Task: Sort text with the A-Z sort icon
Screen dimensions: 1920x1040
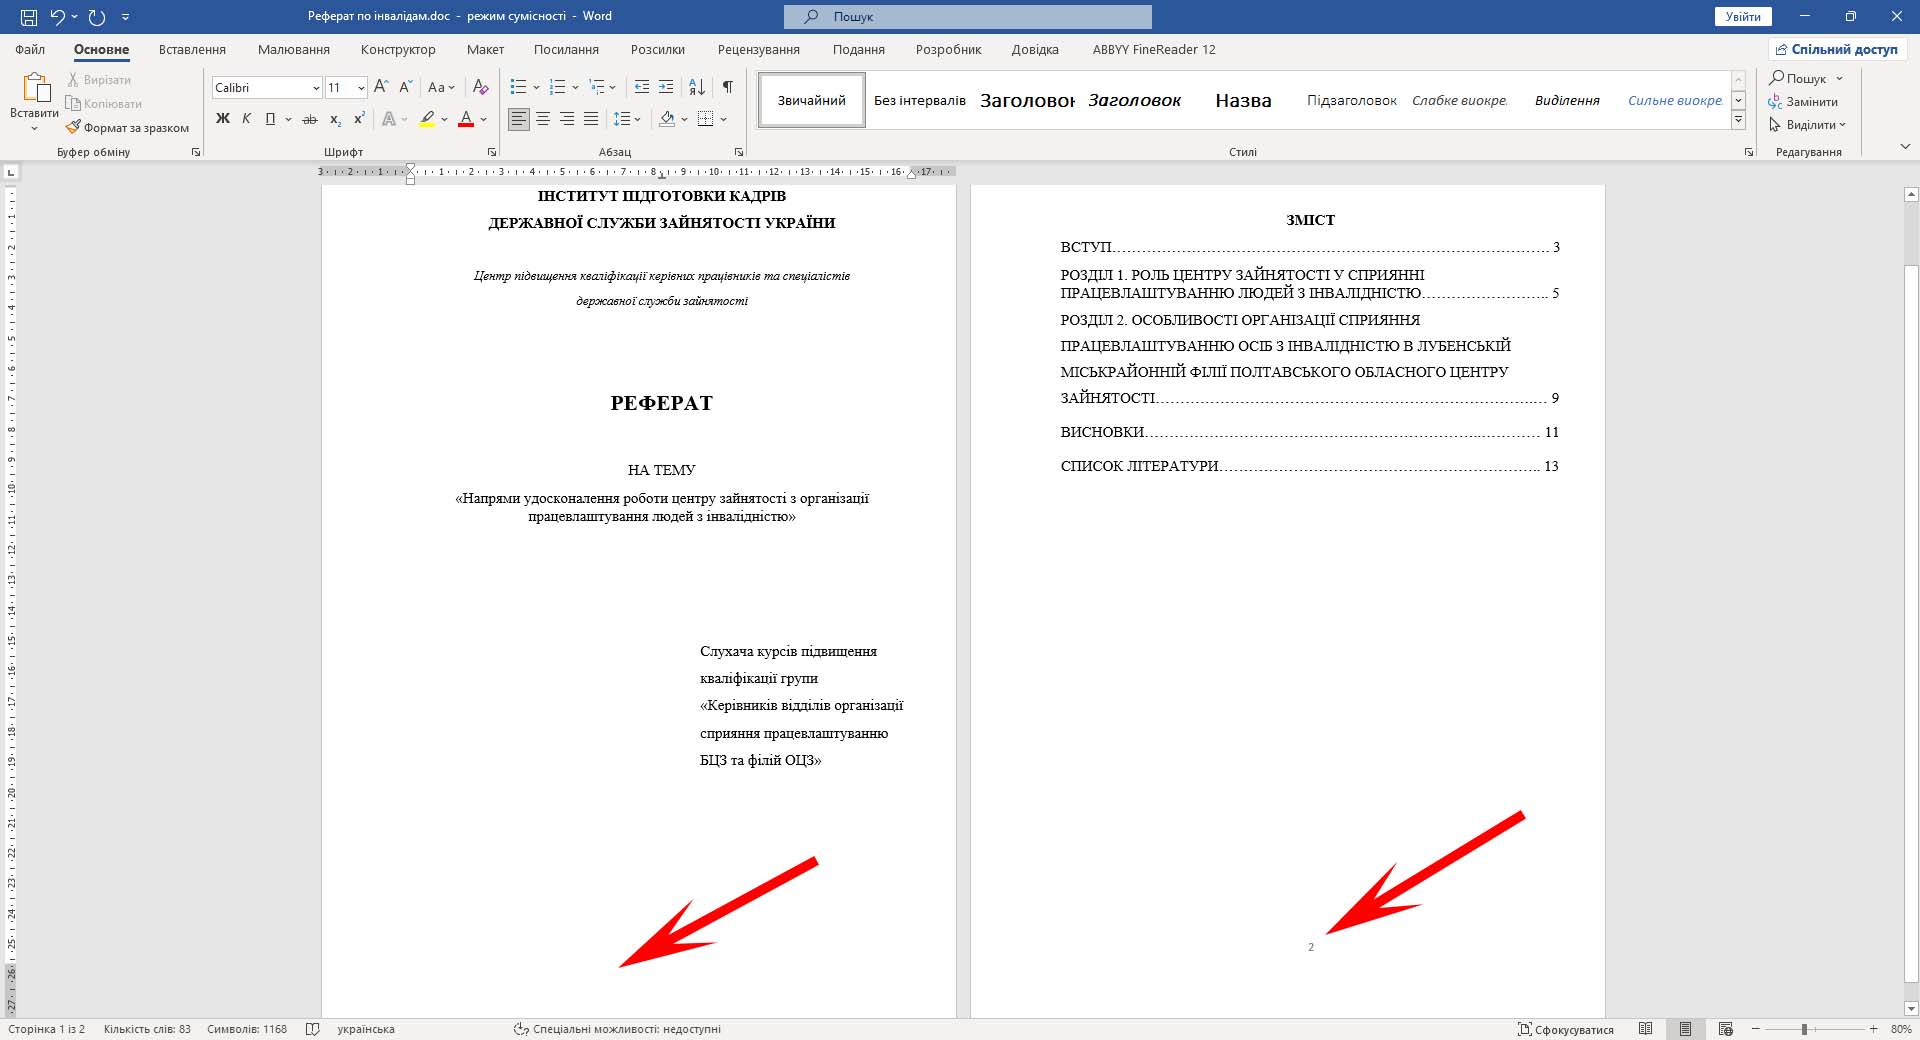Action: tap(697, 87)
